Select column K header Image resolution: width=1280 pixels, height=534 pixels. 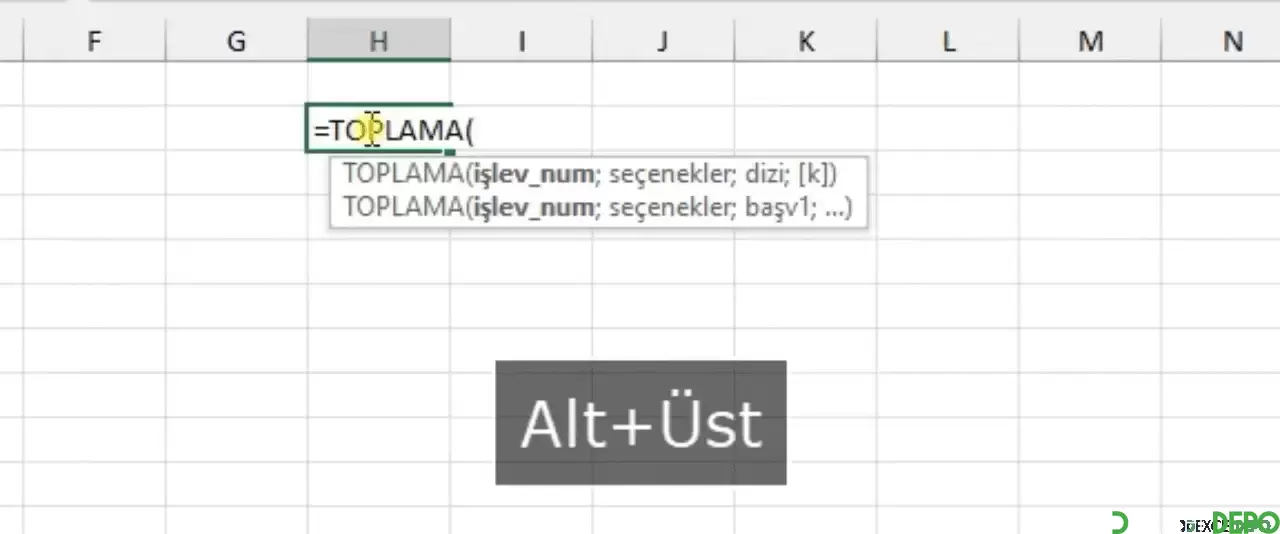pyautogui.click(x=806, y=41)
